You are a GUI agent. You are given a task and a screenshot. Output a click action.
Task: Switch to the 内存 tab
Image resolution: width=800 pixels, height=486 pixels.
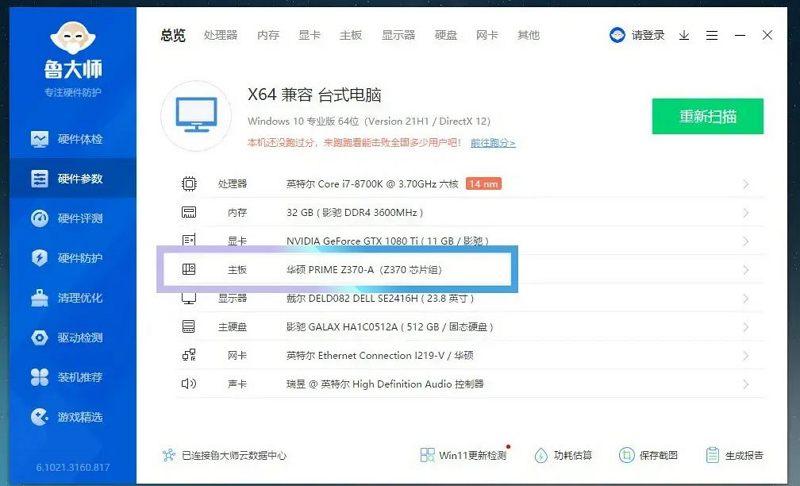click(x=268, y=35)
